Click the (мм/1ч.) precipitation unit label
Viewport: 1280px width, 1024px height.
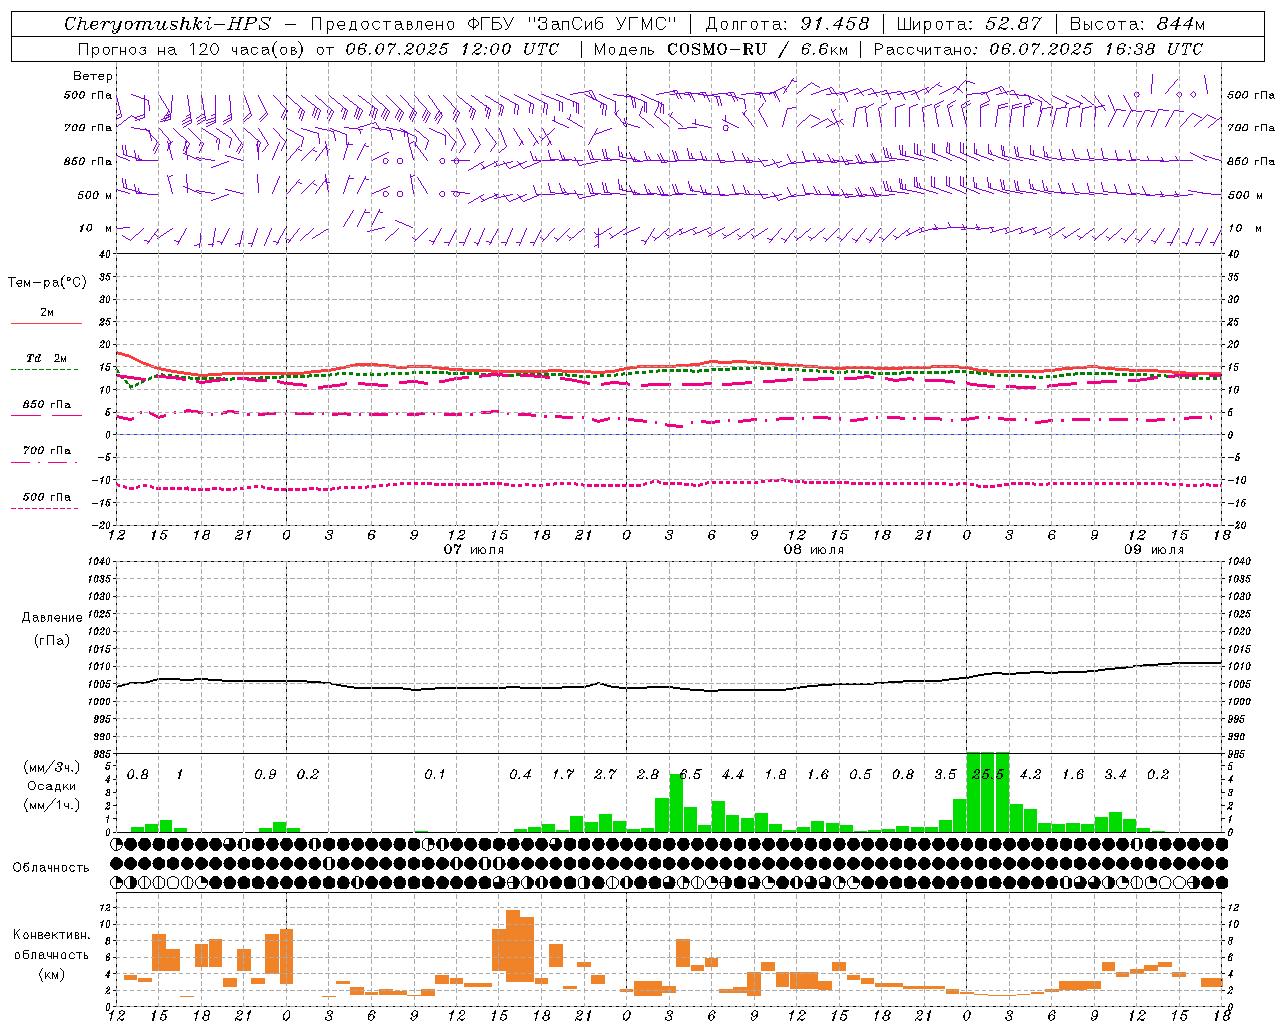point(52,805)
